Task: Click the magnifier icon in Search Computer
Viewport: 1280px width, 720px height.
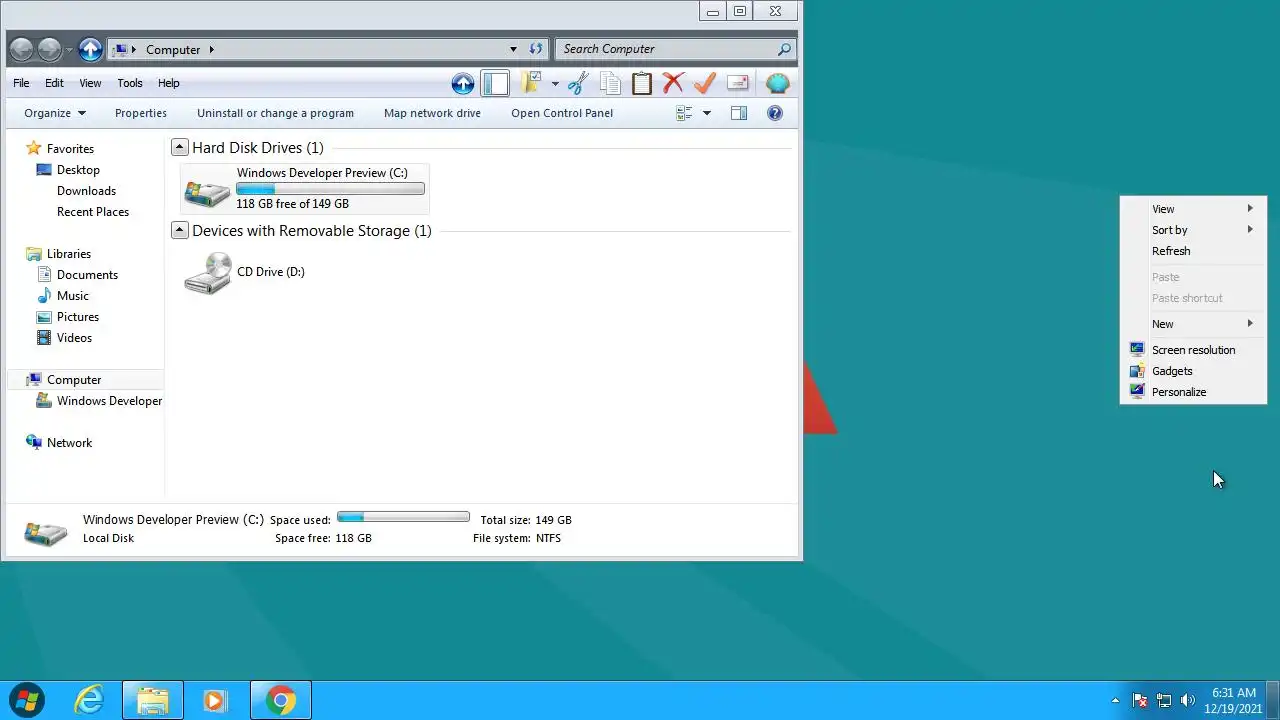Action: [x=784, y=49]
